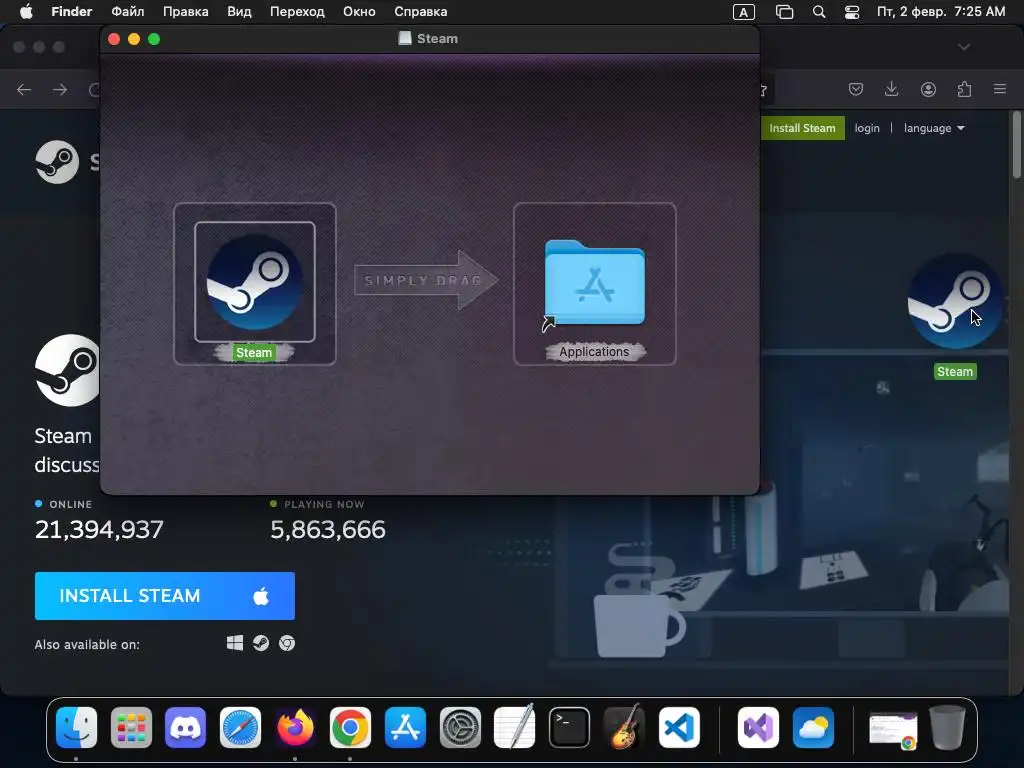Click the Steam icon on the desktop
Screen dimensions: 1024x768
pyautogui.click(x=955, y=300)
